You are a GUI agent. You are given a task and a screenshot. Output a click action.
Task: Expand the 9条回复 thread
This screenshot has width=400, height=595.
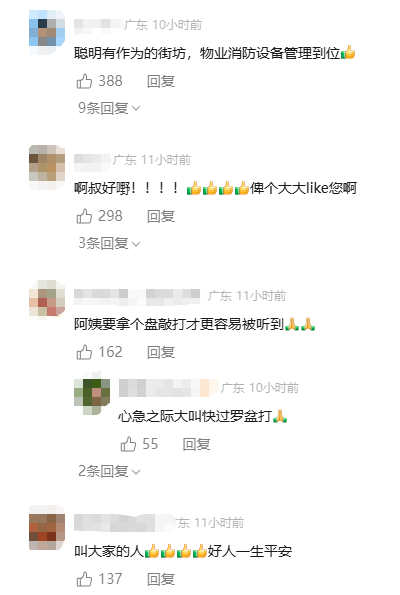click(x=109, y=108)
